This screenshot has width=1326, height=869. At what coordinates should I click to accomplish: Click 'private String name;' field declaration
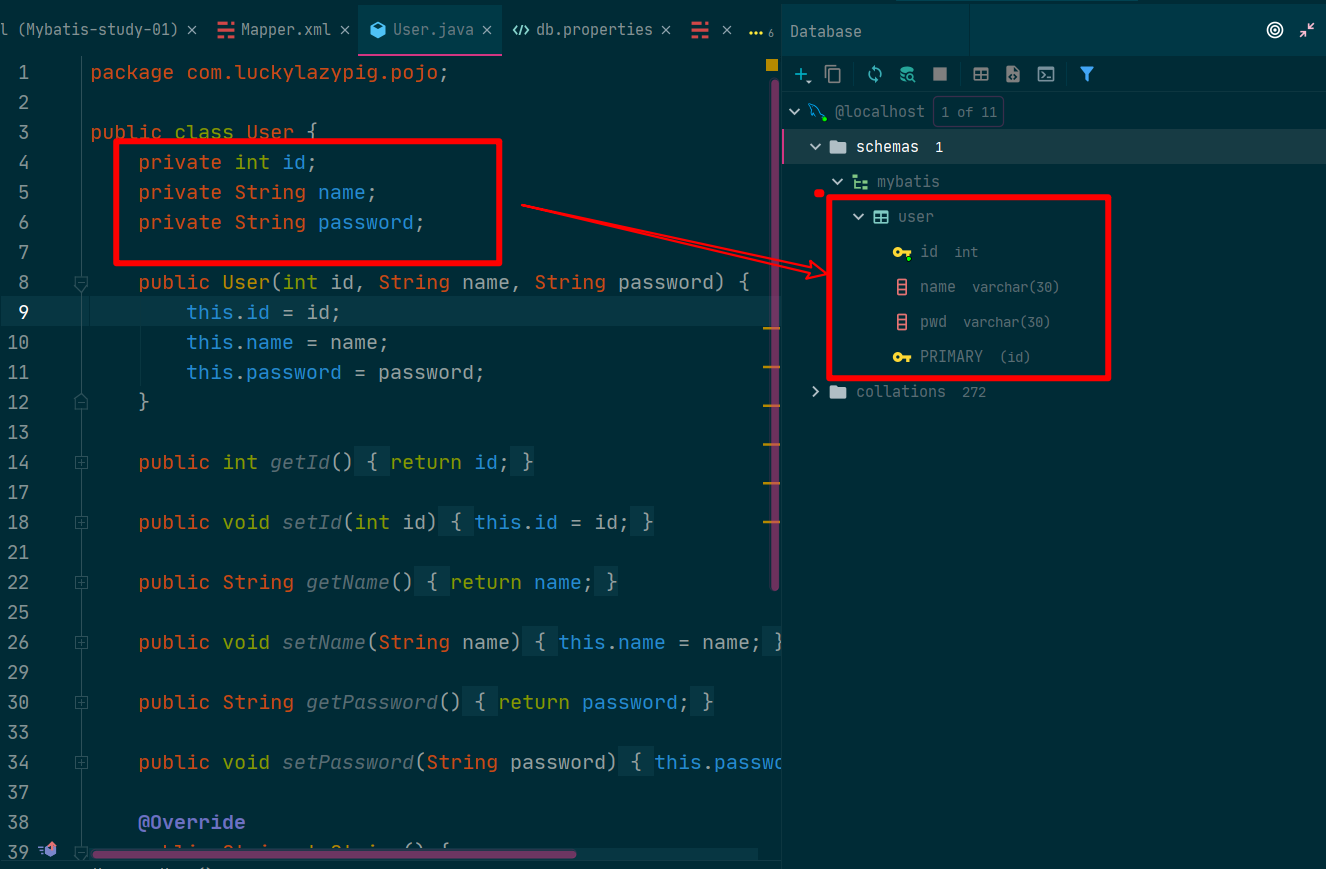pyautogui.click(x=257, y=192)
